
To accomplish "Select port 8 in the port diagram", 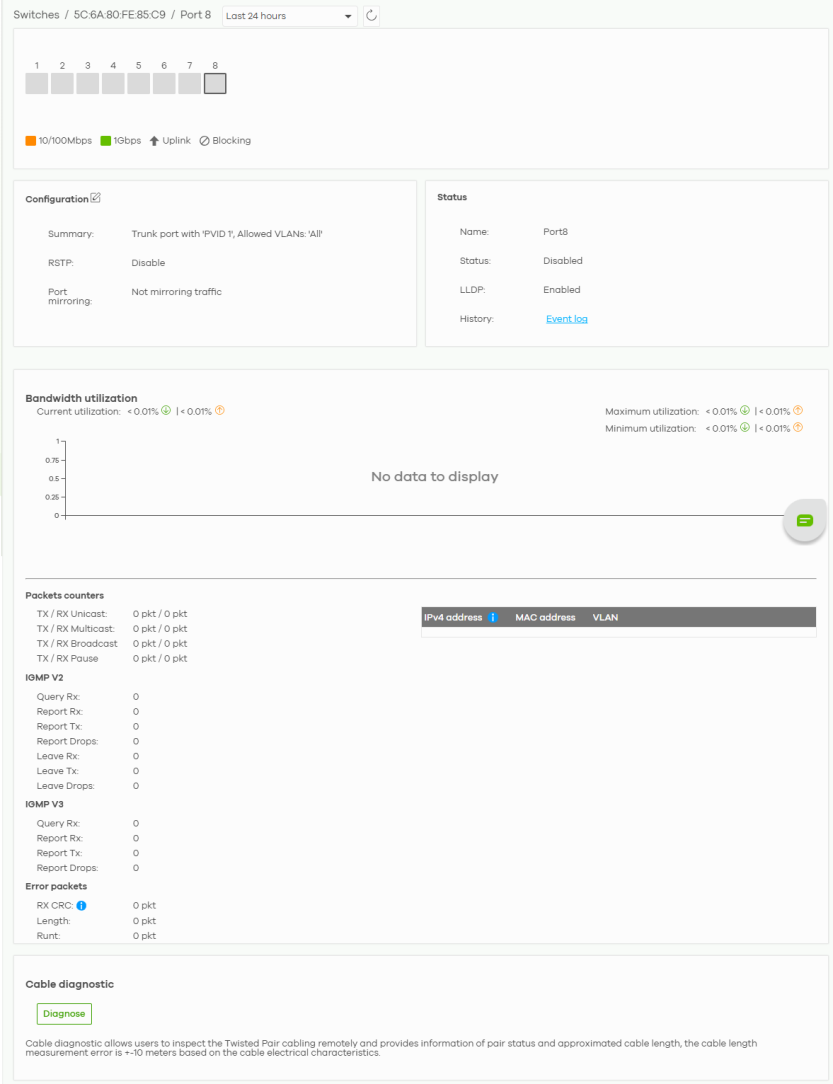I will [x=215, y=84].
